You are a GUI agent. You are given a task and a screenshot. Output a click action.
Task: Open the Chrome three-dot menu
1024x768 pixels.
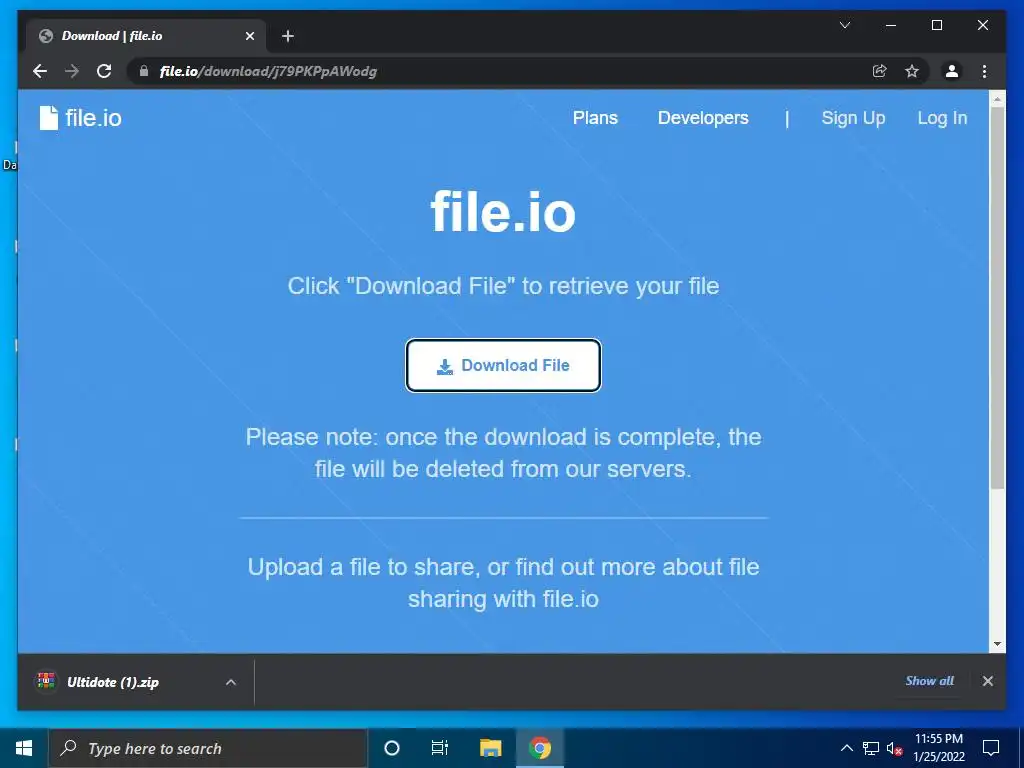coord(985,71)
